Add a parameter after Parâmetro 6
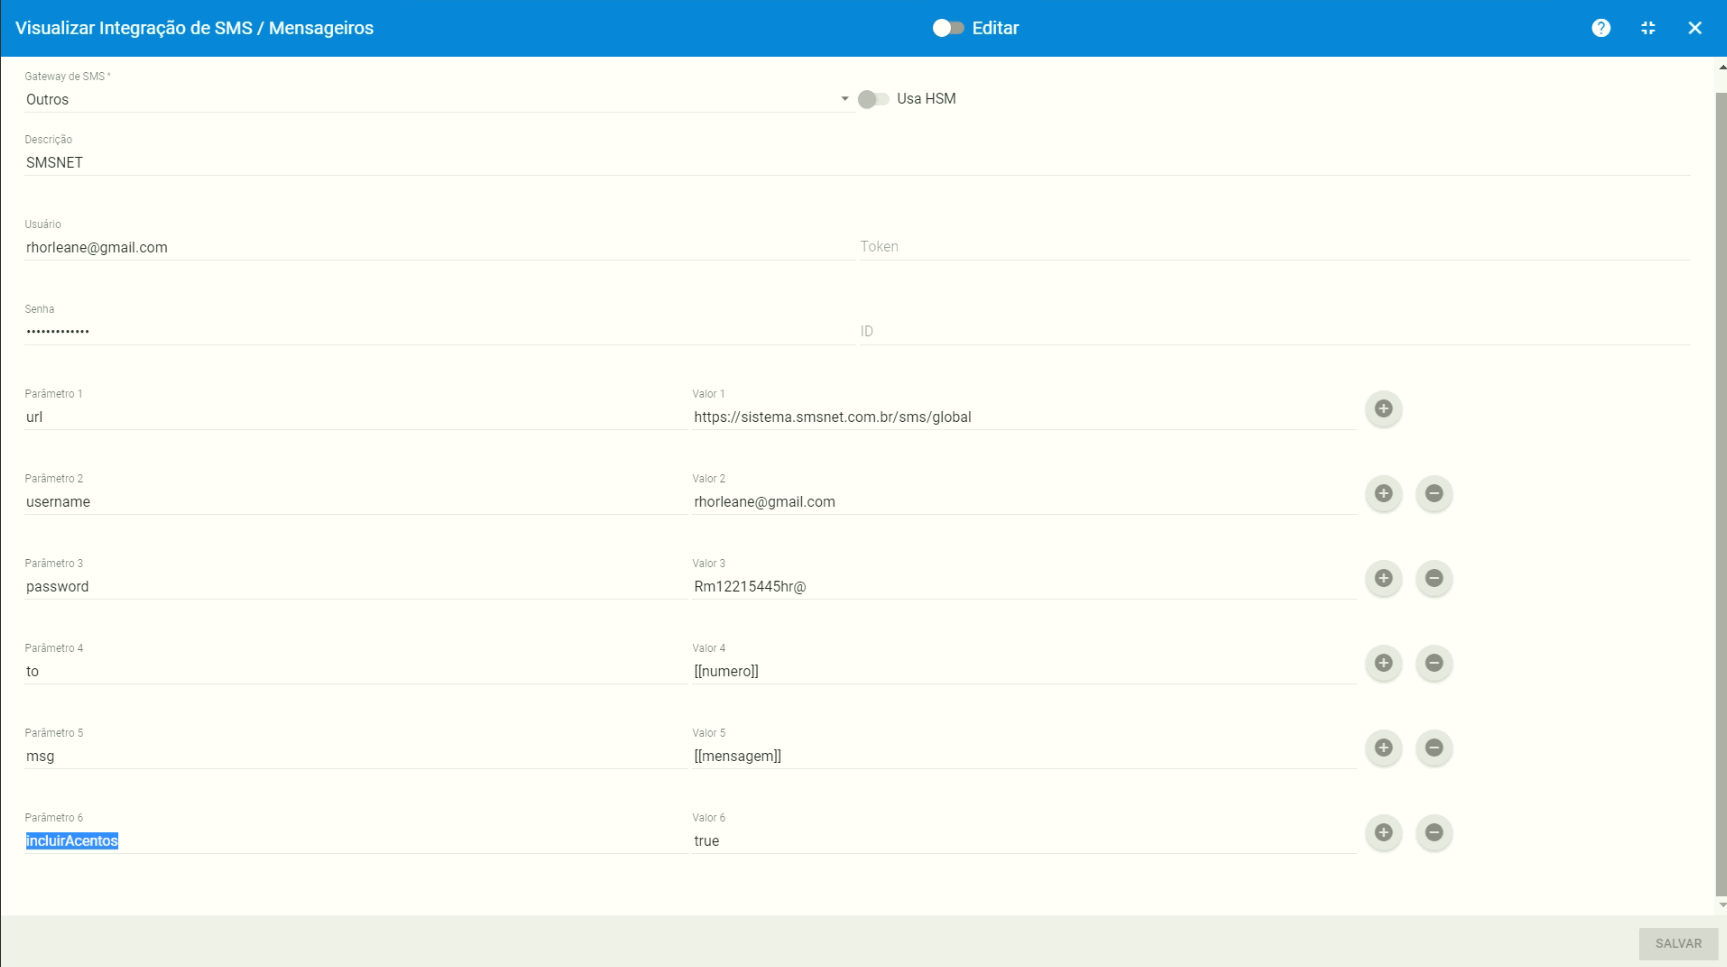The height and width of the screenshot is (967, 1727). coord(1383,833)
